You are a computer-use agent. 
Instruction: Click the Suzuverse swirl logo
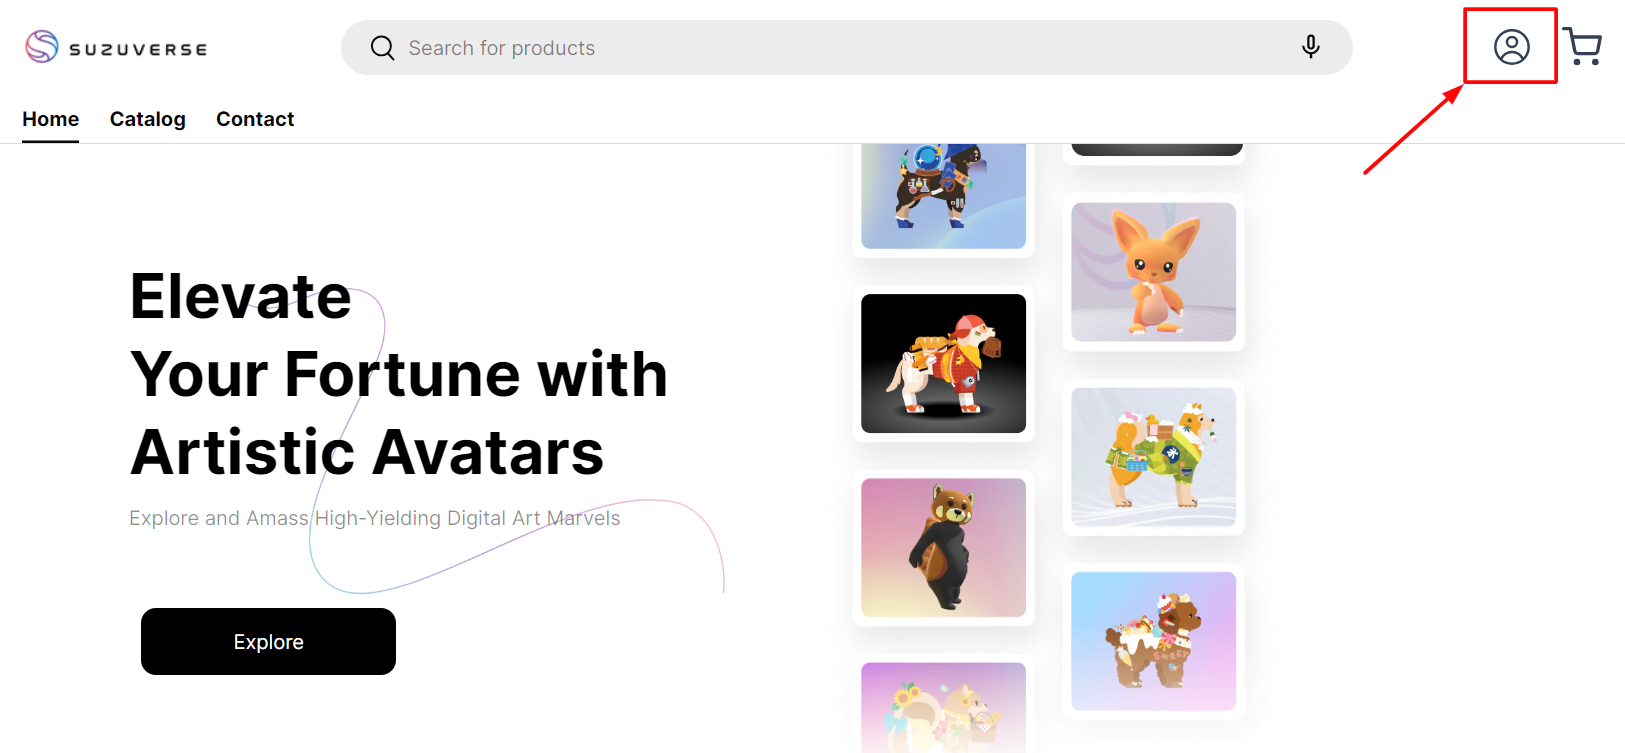click(42, 47)
